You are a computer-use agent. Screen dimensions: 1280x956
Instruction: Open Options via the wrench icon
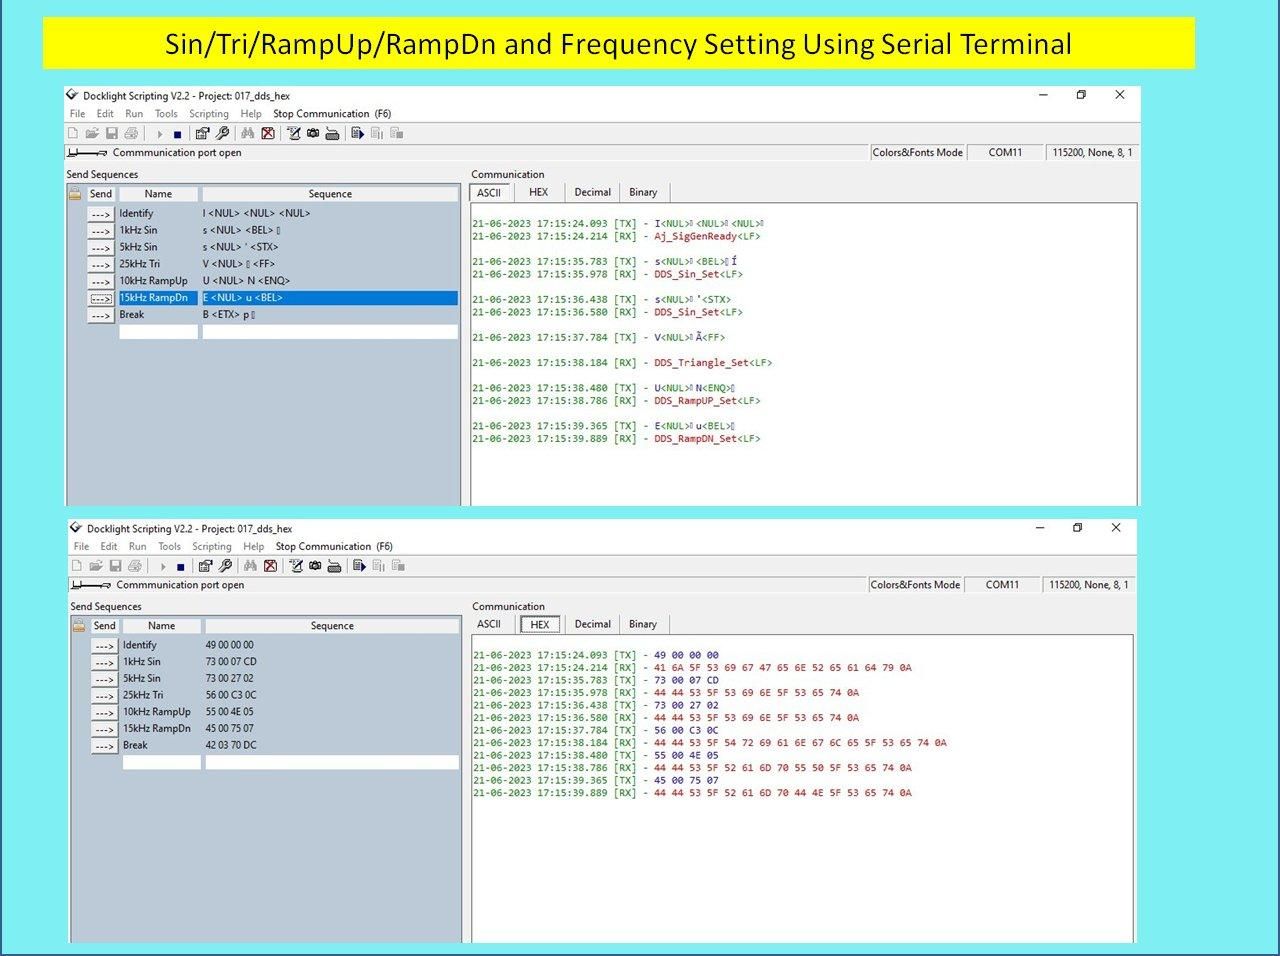[x=224, y=133]
